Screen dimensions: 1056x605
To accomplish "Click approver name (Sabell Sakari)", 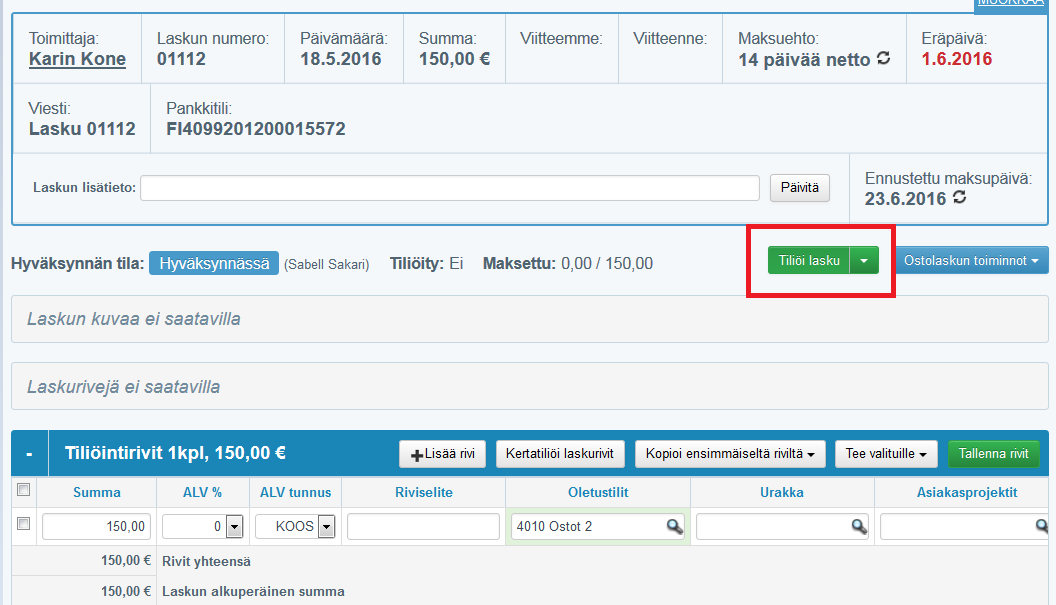I will pyautogui.click(x=327, y=265).
